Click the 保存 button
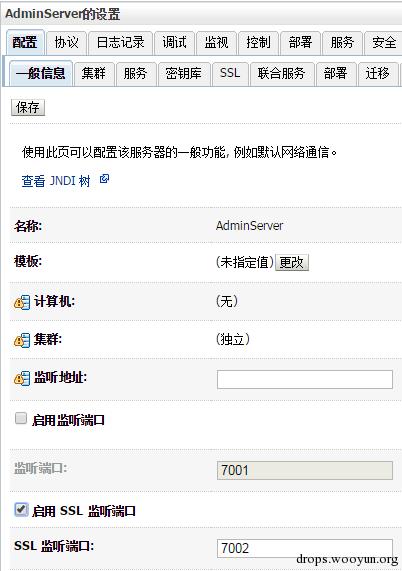The width and height of the screenshot is (402, 571). pyautogui.click(x=28, y=107)
